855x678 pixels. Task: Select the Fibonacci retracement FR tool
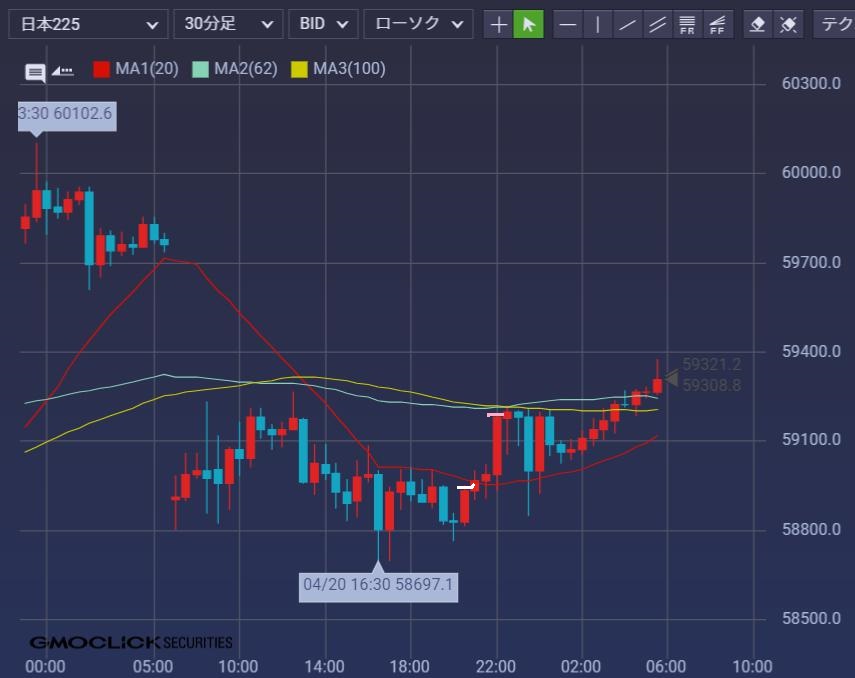point(687,24)
